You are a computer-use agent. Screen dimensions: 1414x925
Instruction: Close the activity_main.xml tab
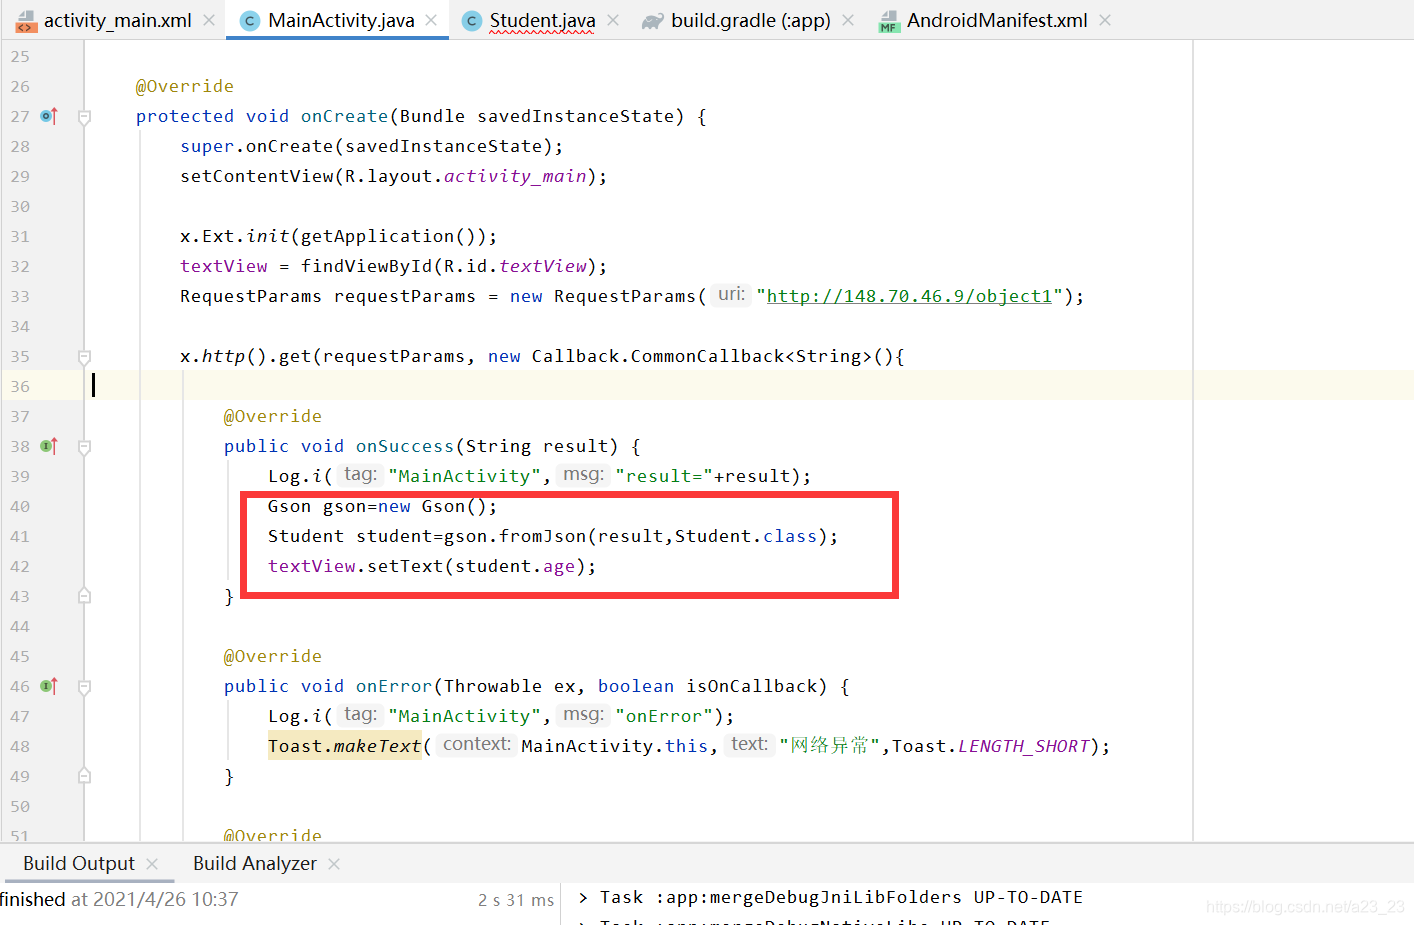coord(209,20)
